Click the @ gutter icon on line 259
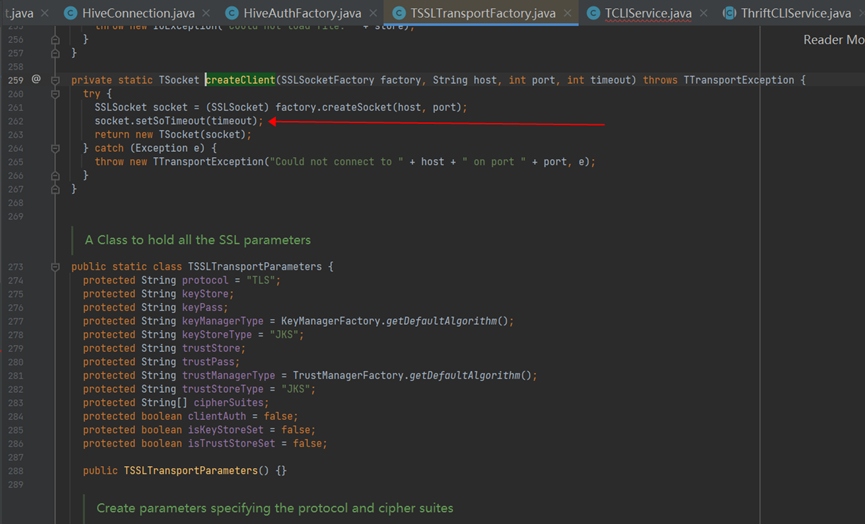 [x=36, y=79]
